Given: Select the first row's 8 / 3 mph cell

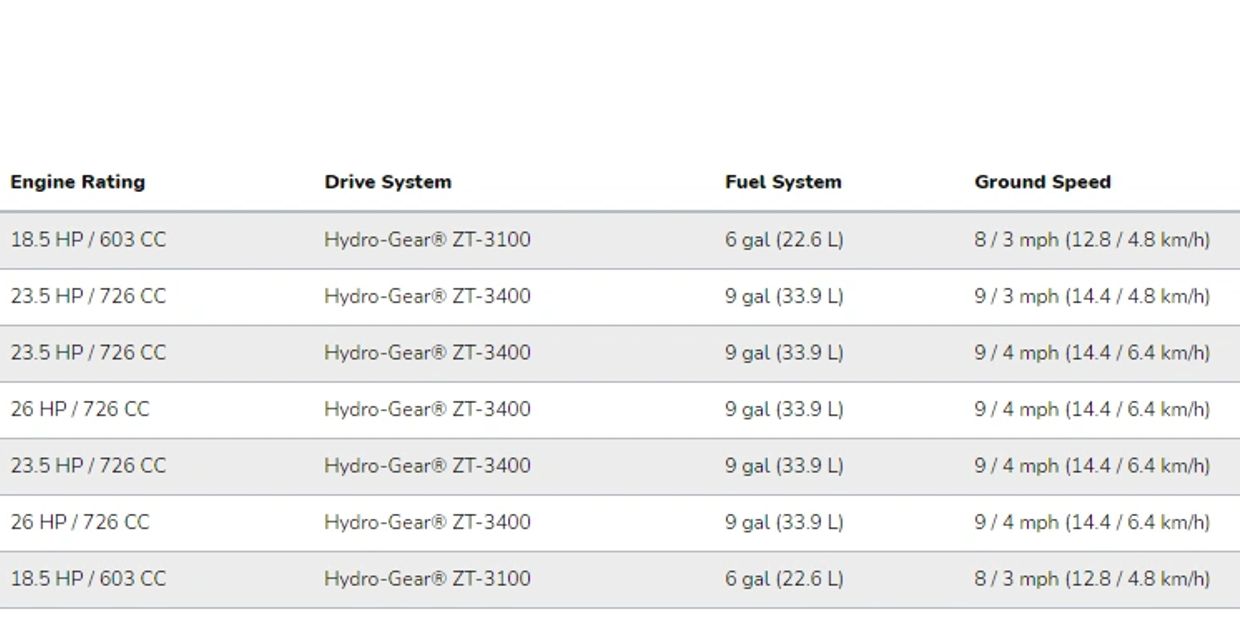Looking at the screenshot, I should click(x=1092, y=240).
